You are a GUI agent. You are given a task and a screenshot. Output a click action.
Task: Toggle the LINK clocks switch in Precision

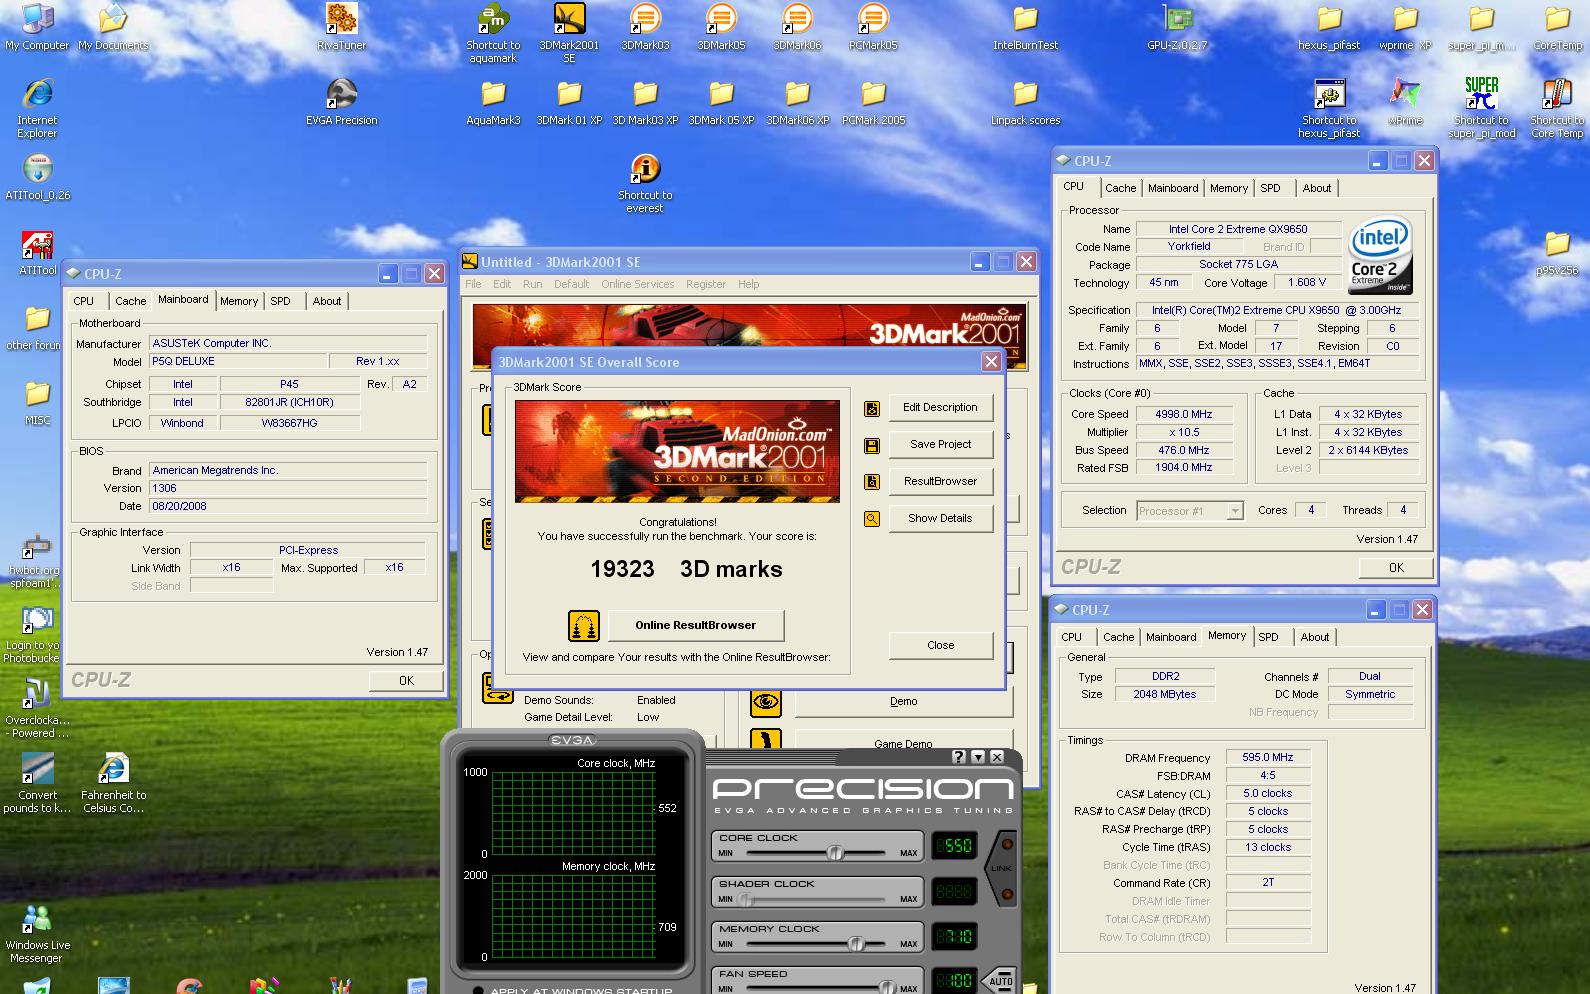(1001, 868)
